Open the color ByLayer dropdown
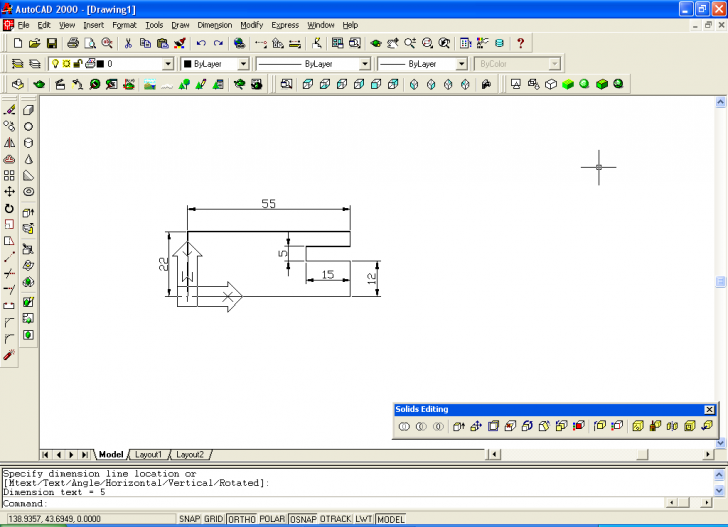This screenshot has width=728, height=527. pyautogui.click(x=243, y=64)
